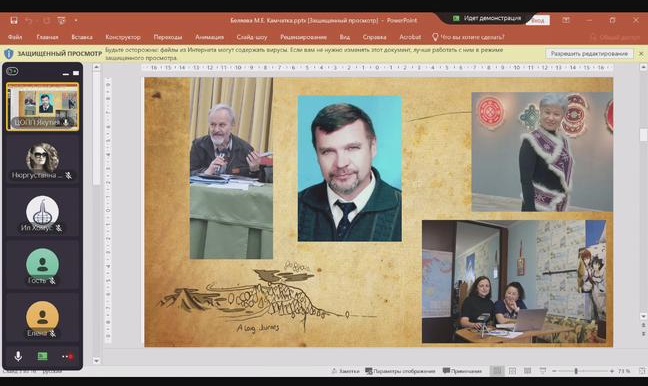Fit slide to window icon

click(x=642, y=371)
